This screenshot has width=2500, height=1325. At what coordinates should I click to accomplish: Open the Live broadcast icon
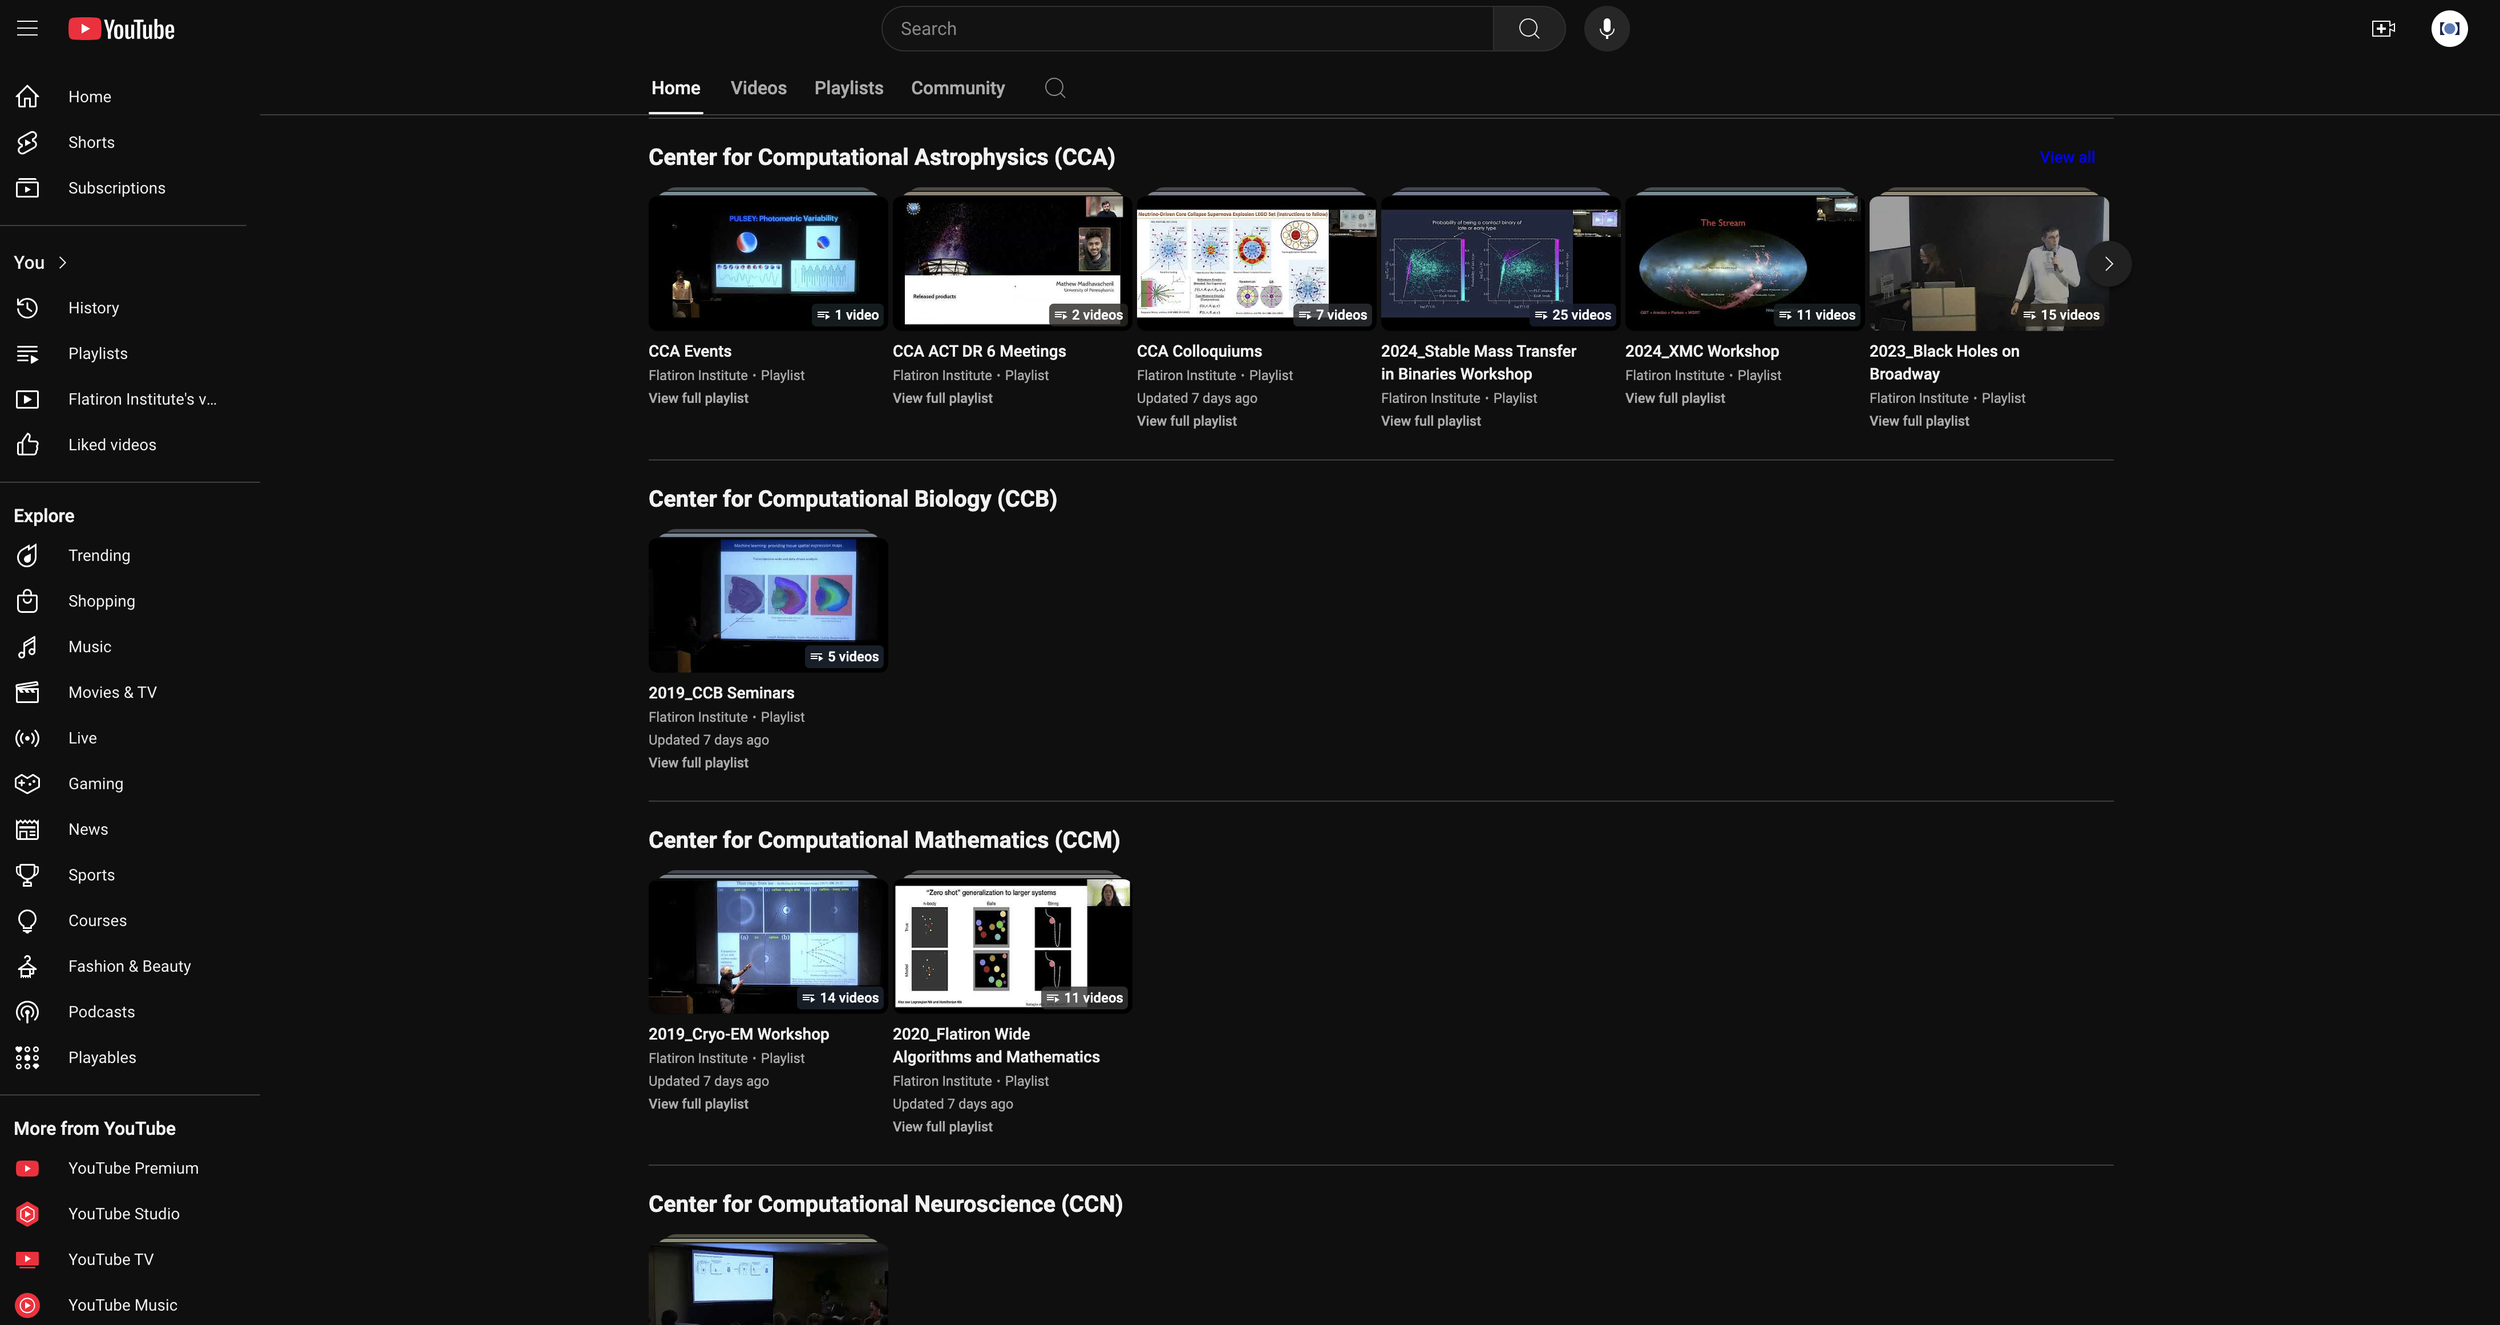click(x=27, y=738)
